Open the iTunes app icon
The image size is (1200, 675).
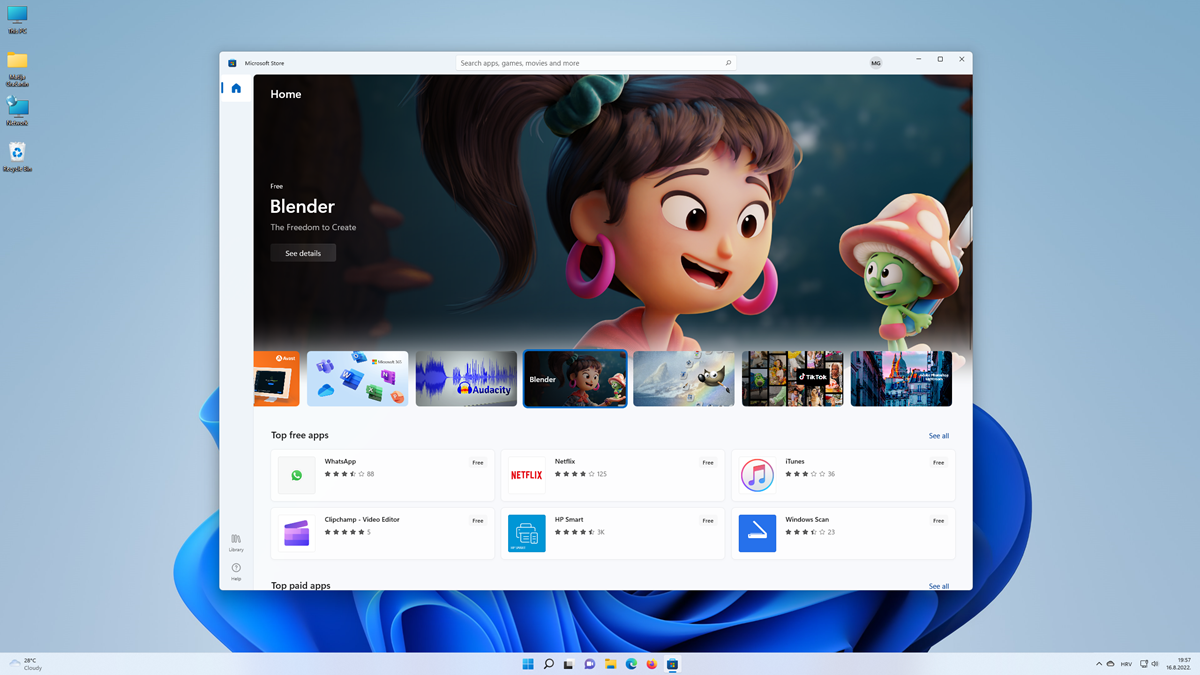[757, 475]
